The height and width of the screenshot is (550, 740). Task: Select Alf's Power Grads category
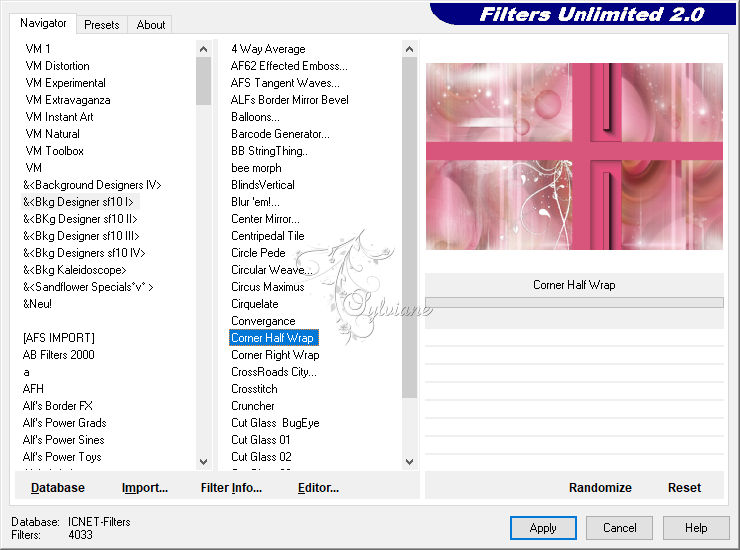coord(65,423)
